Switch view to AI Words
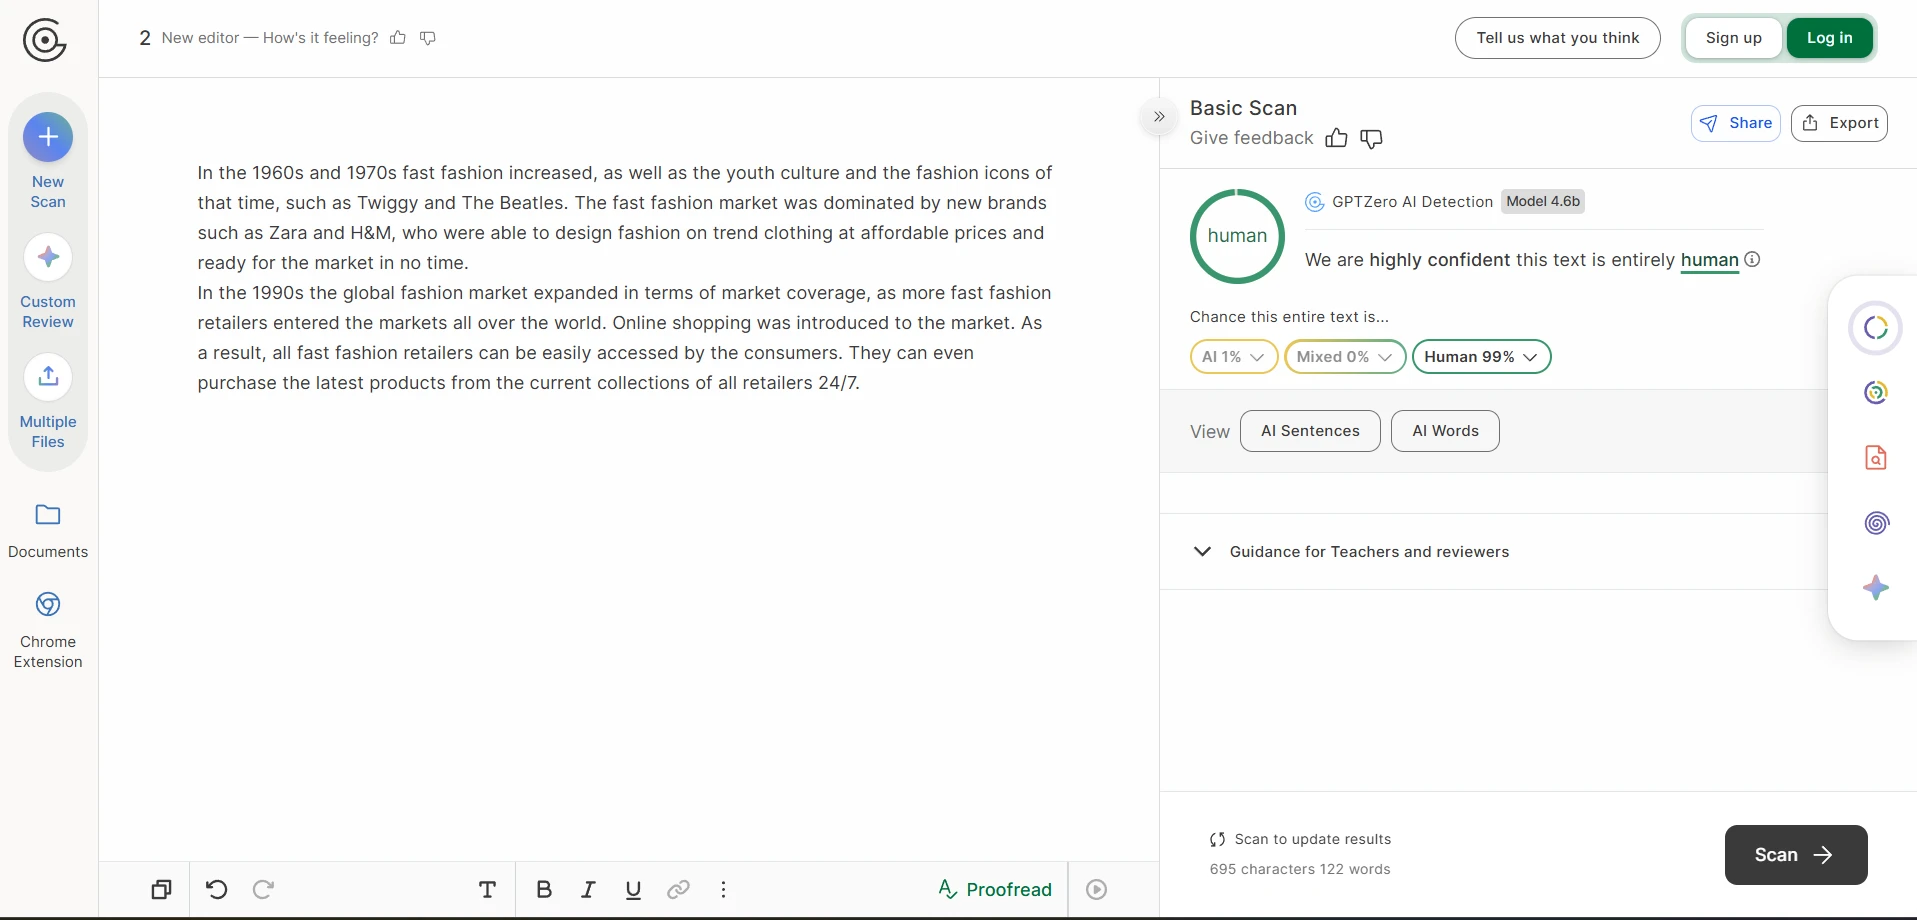 [x=1445, y=431]
